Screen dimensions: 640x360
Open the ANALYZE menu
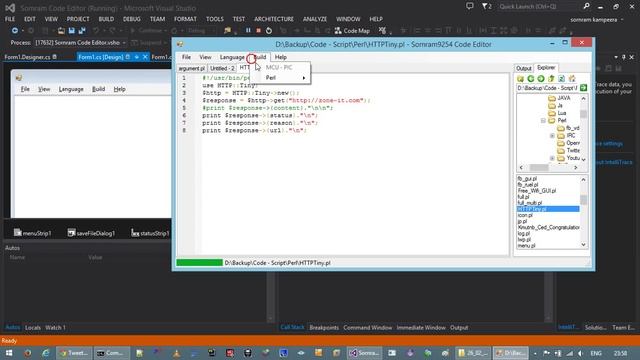pos(315,19)
